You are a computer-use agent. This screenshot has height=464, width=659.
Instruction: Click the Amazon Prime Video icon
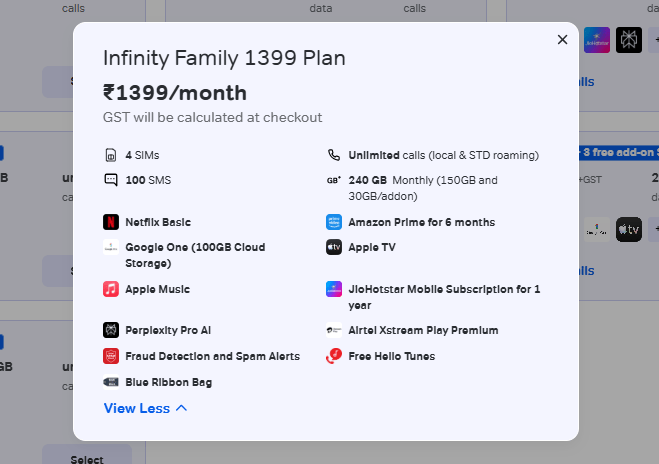[x=334, y=222]
